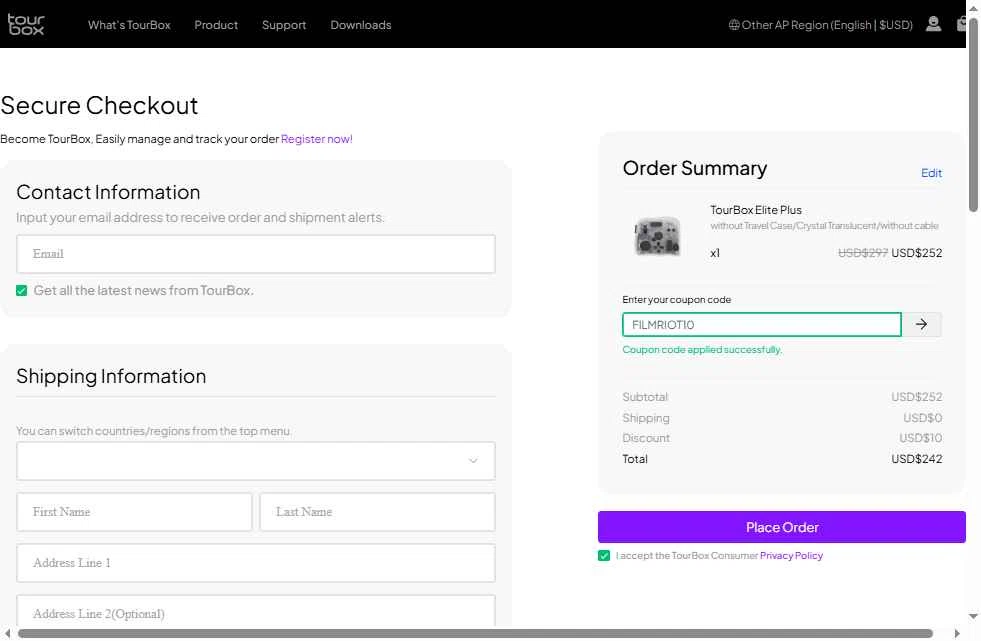Click the Shipping USD$0 value
The width and height of the screenshot is (981, 641).
pyautogui.click(x=922, y=418)
